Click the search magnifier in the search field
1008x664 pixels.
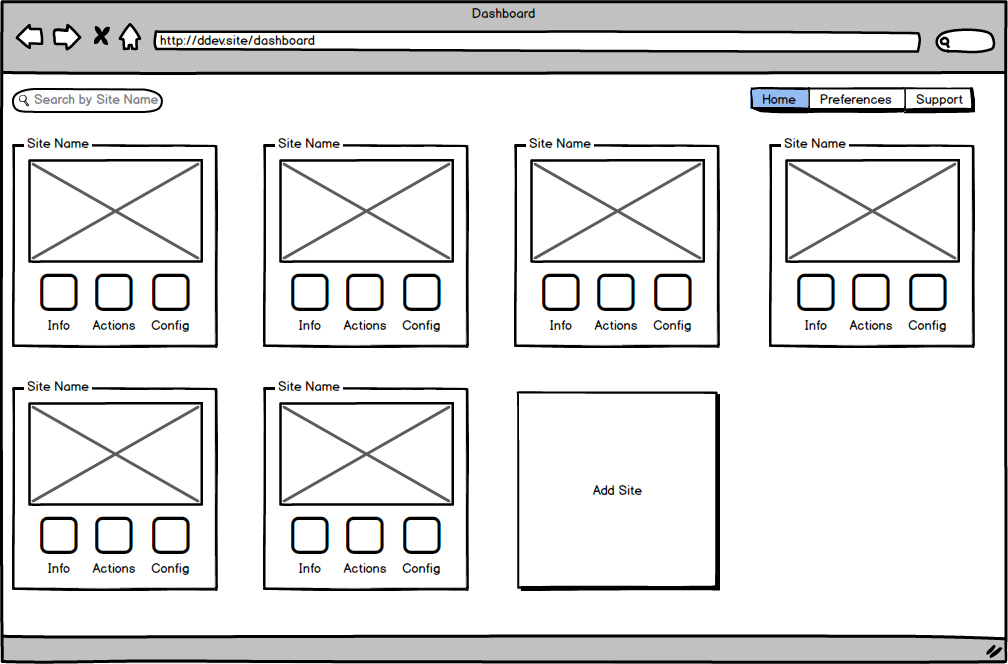point(22,100)
